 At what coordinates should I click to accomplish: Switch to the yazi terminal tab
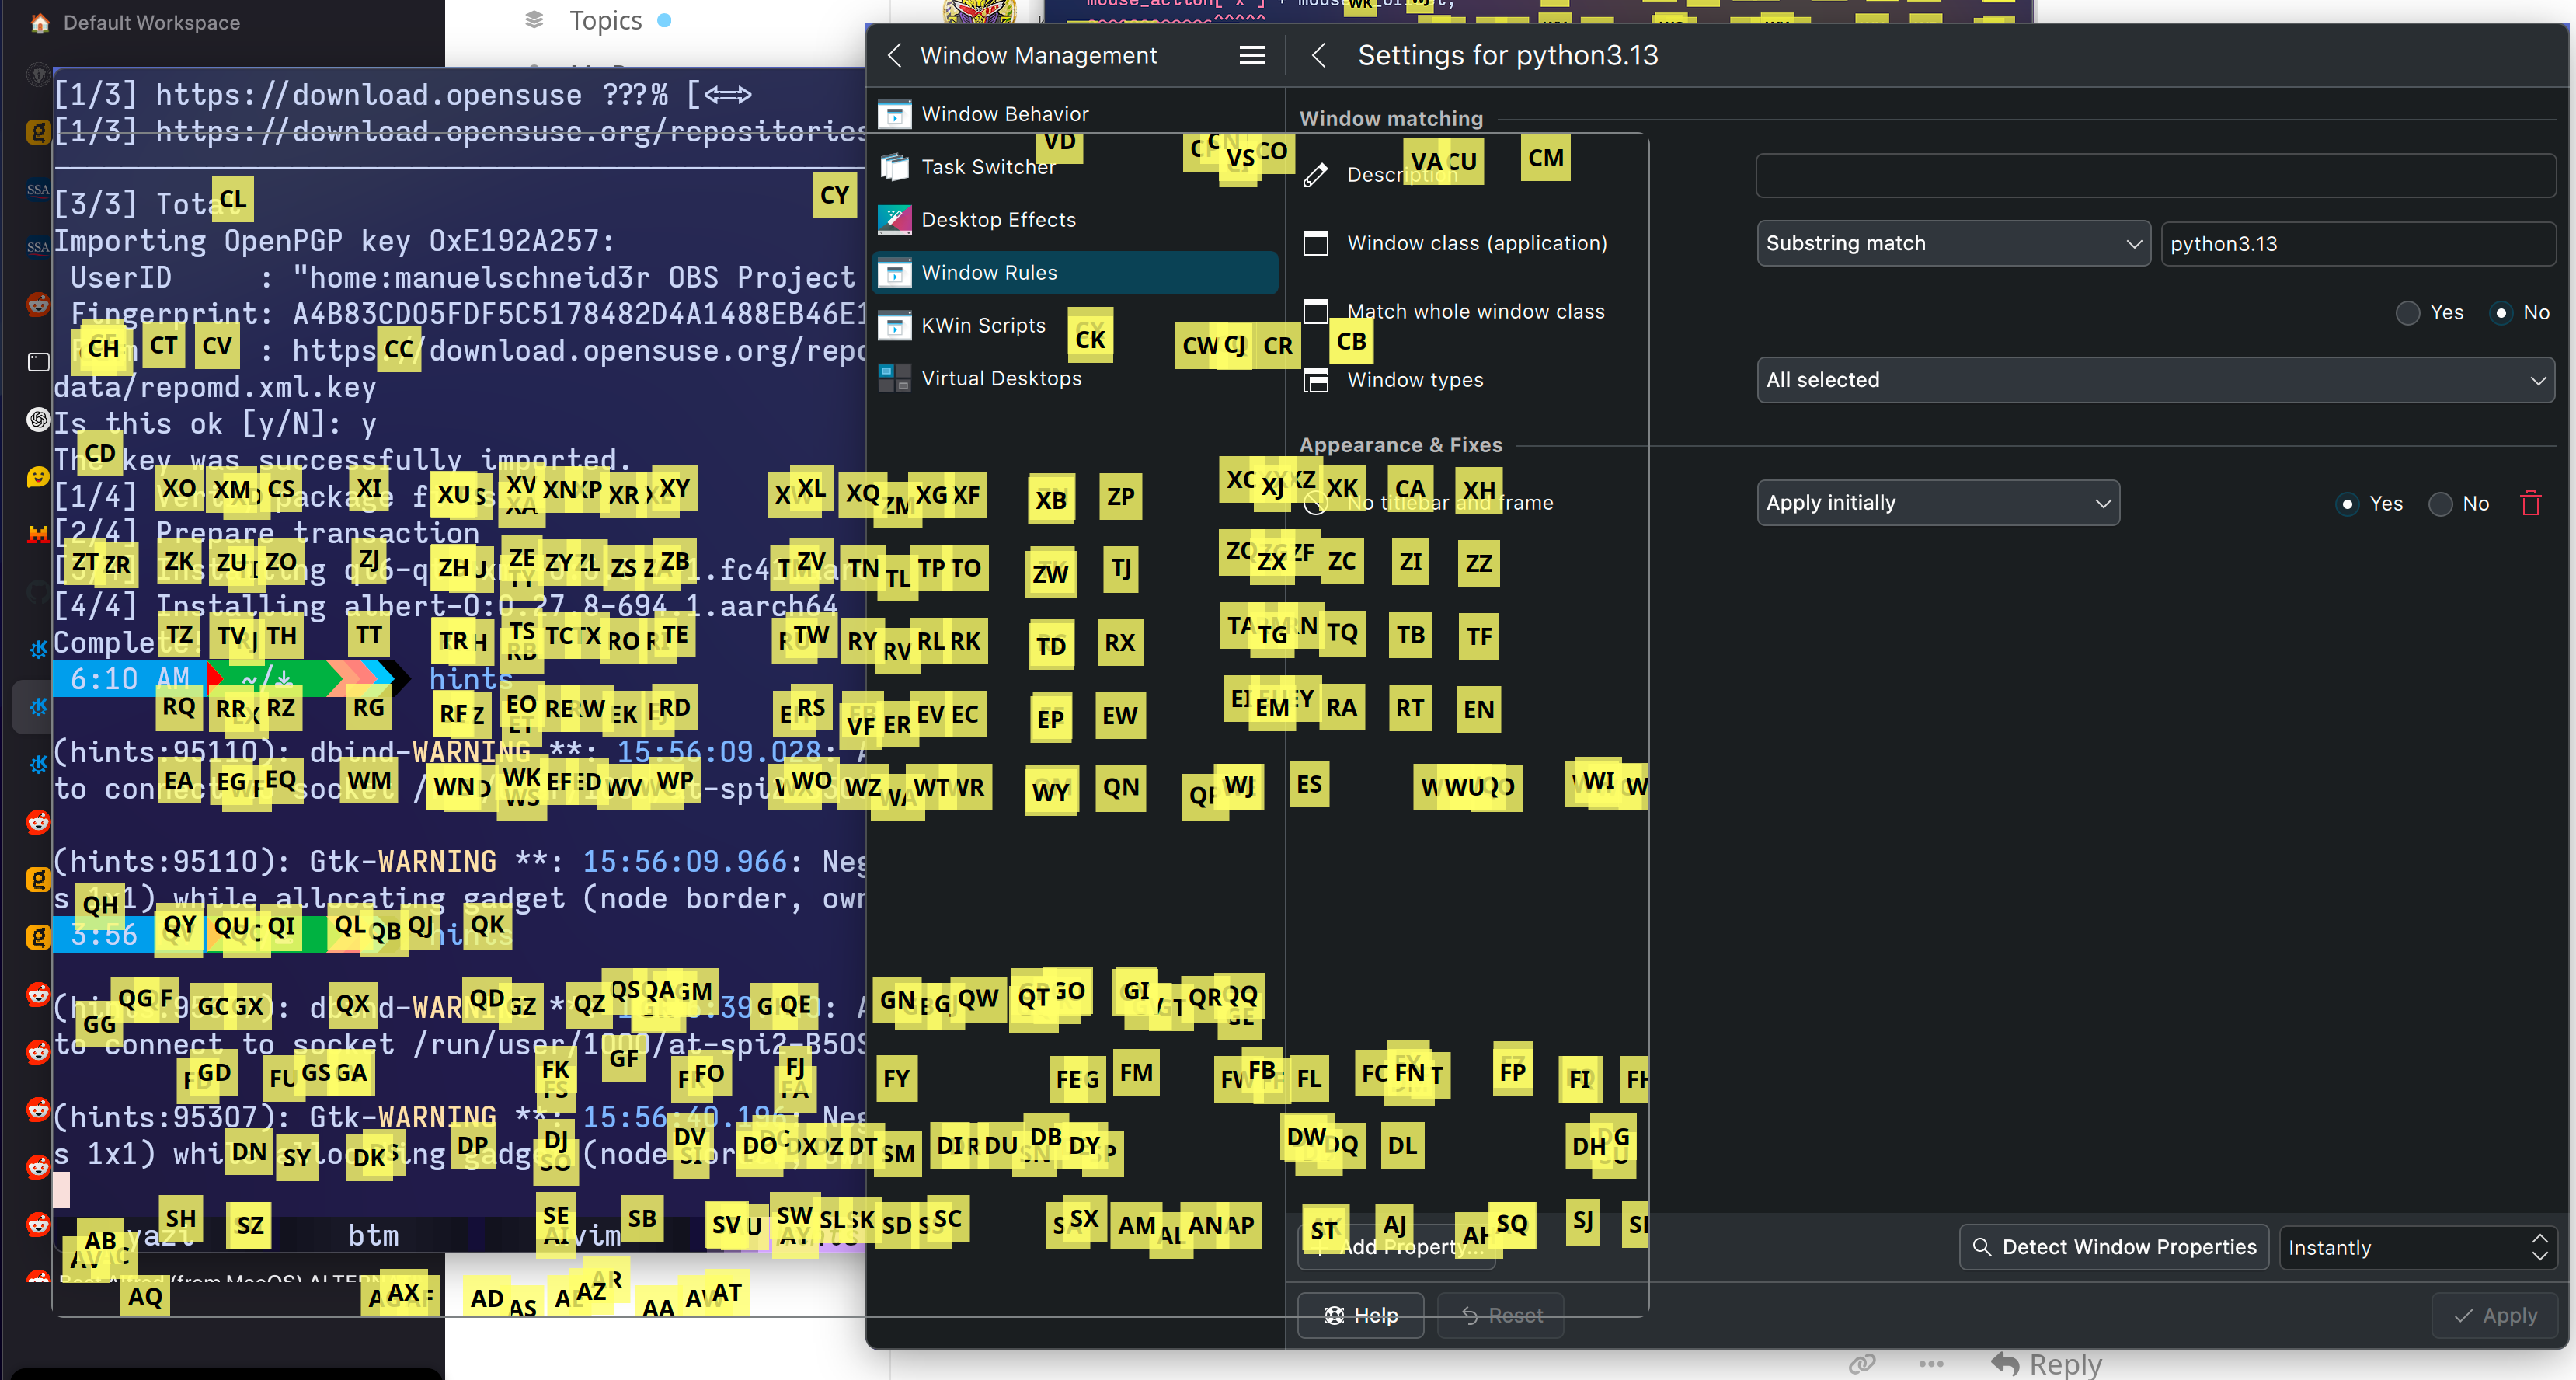(x=160, y=1236)
